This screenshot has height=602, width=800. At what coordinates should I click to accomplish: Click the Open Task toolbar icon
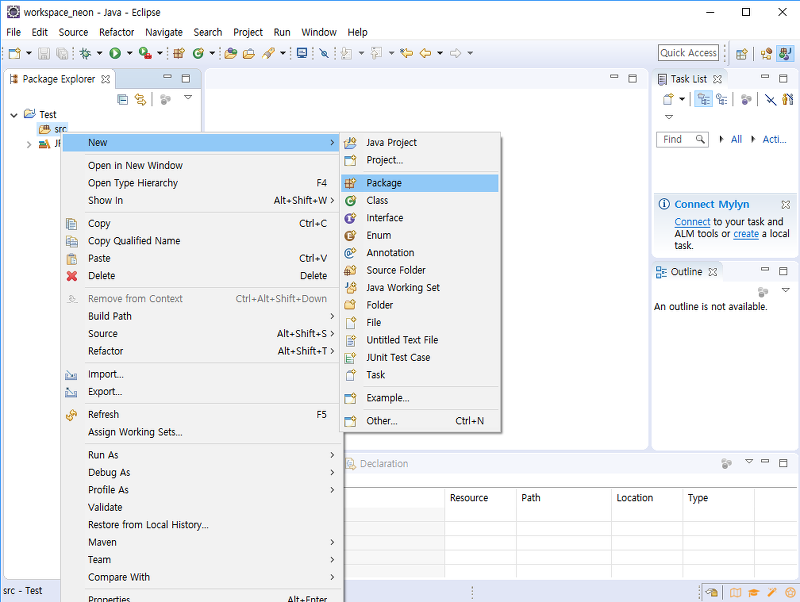point(249,53)
